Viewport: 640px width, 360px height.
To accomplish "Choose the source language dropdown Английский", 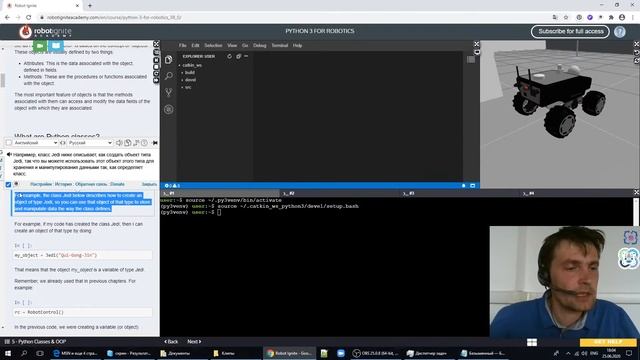I will tap(36, 143).
